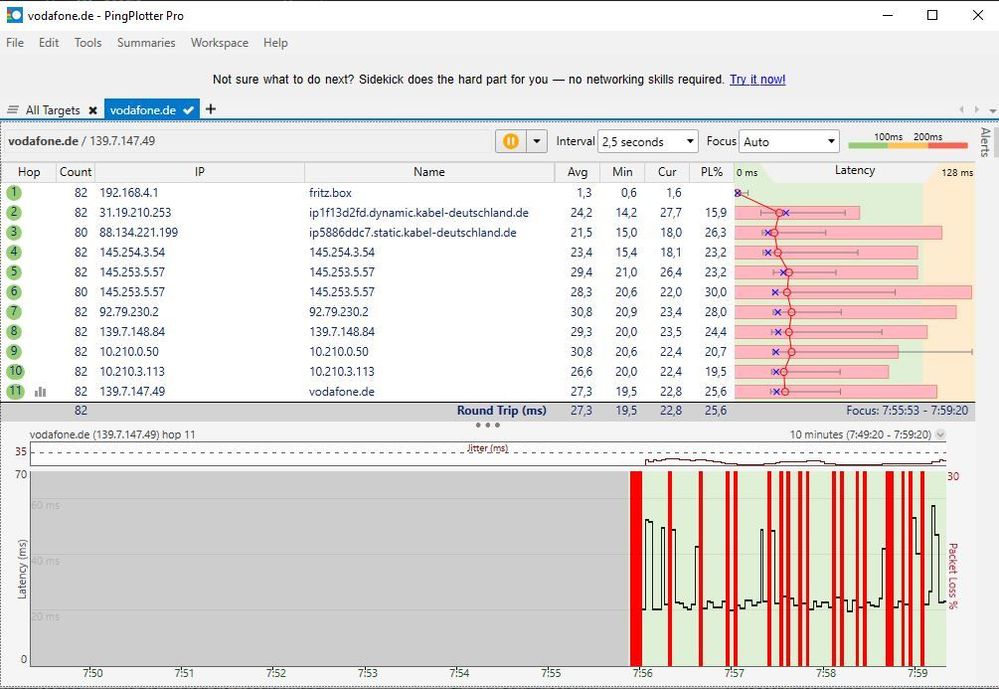Toggle the checkmark on vodafone.de tab
Screen dimensions: 999x689
188,110
